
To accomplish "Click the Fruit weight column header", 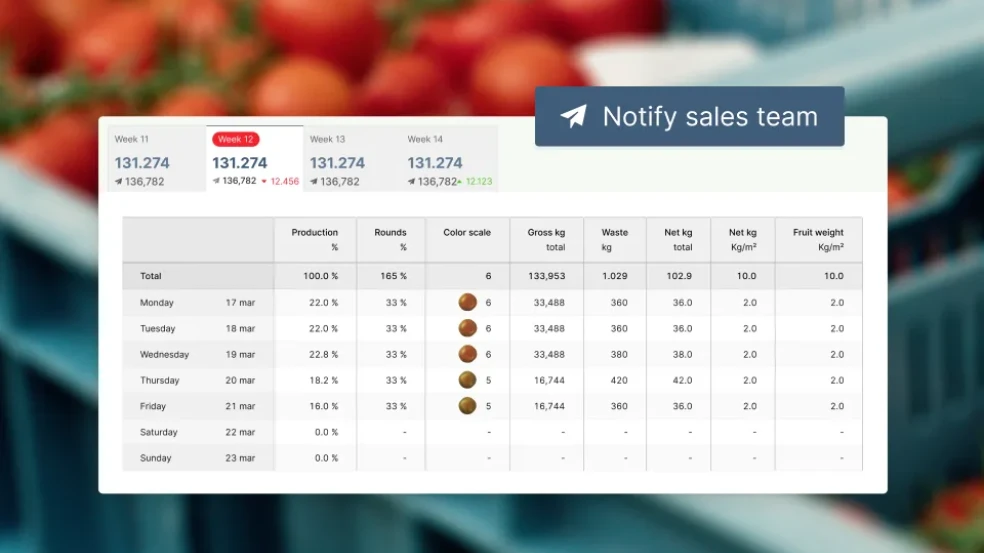I will click(x=818, y=240).
